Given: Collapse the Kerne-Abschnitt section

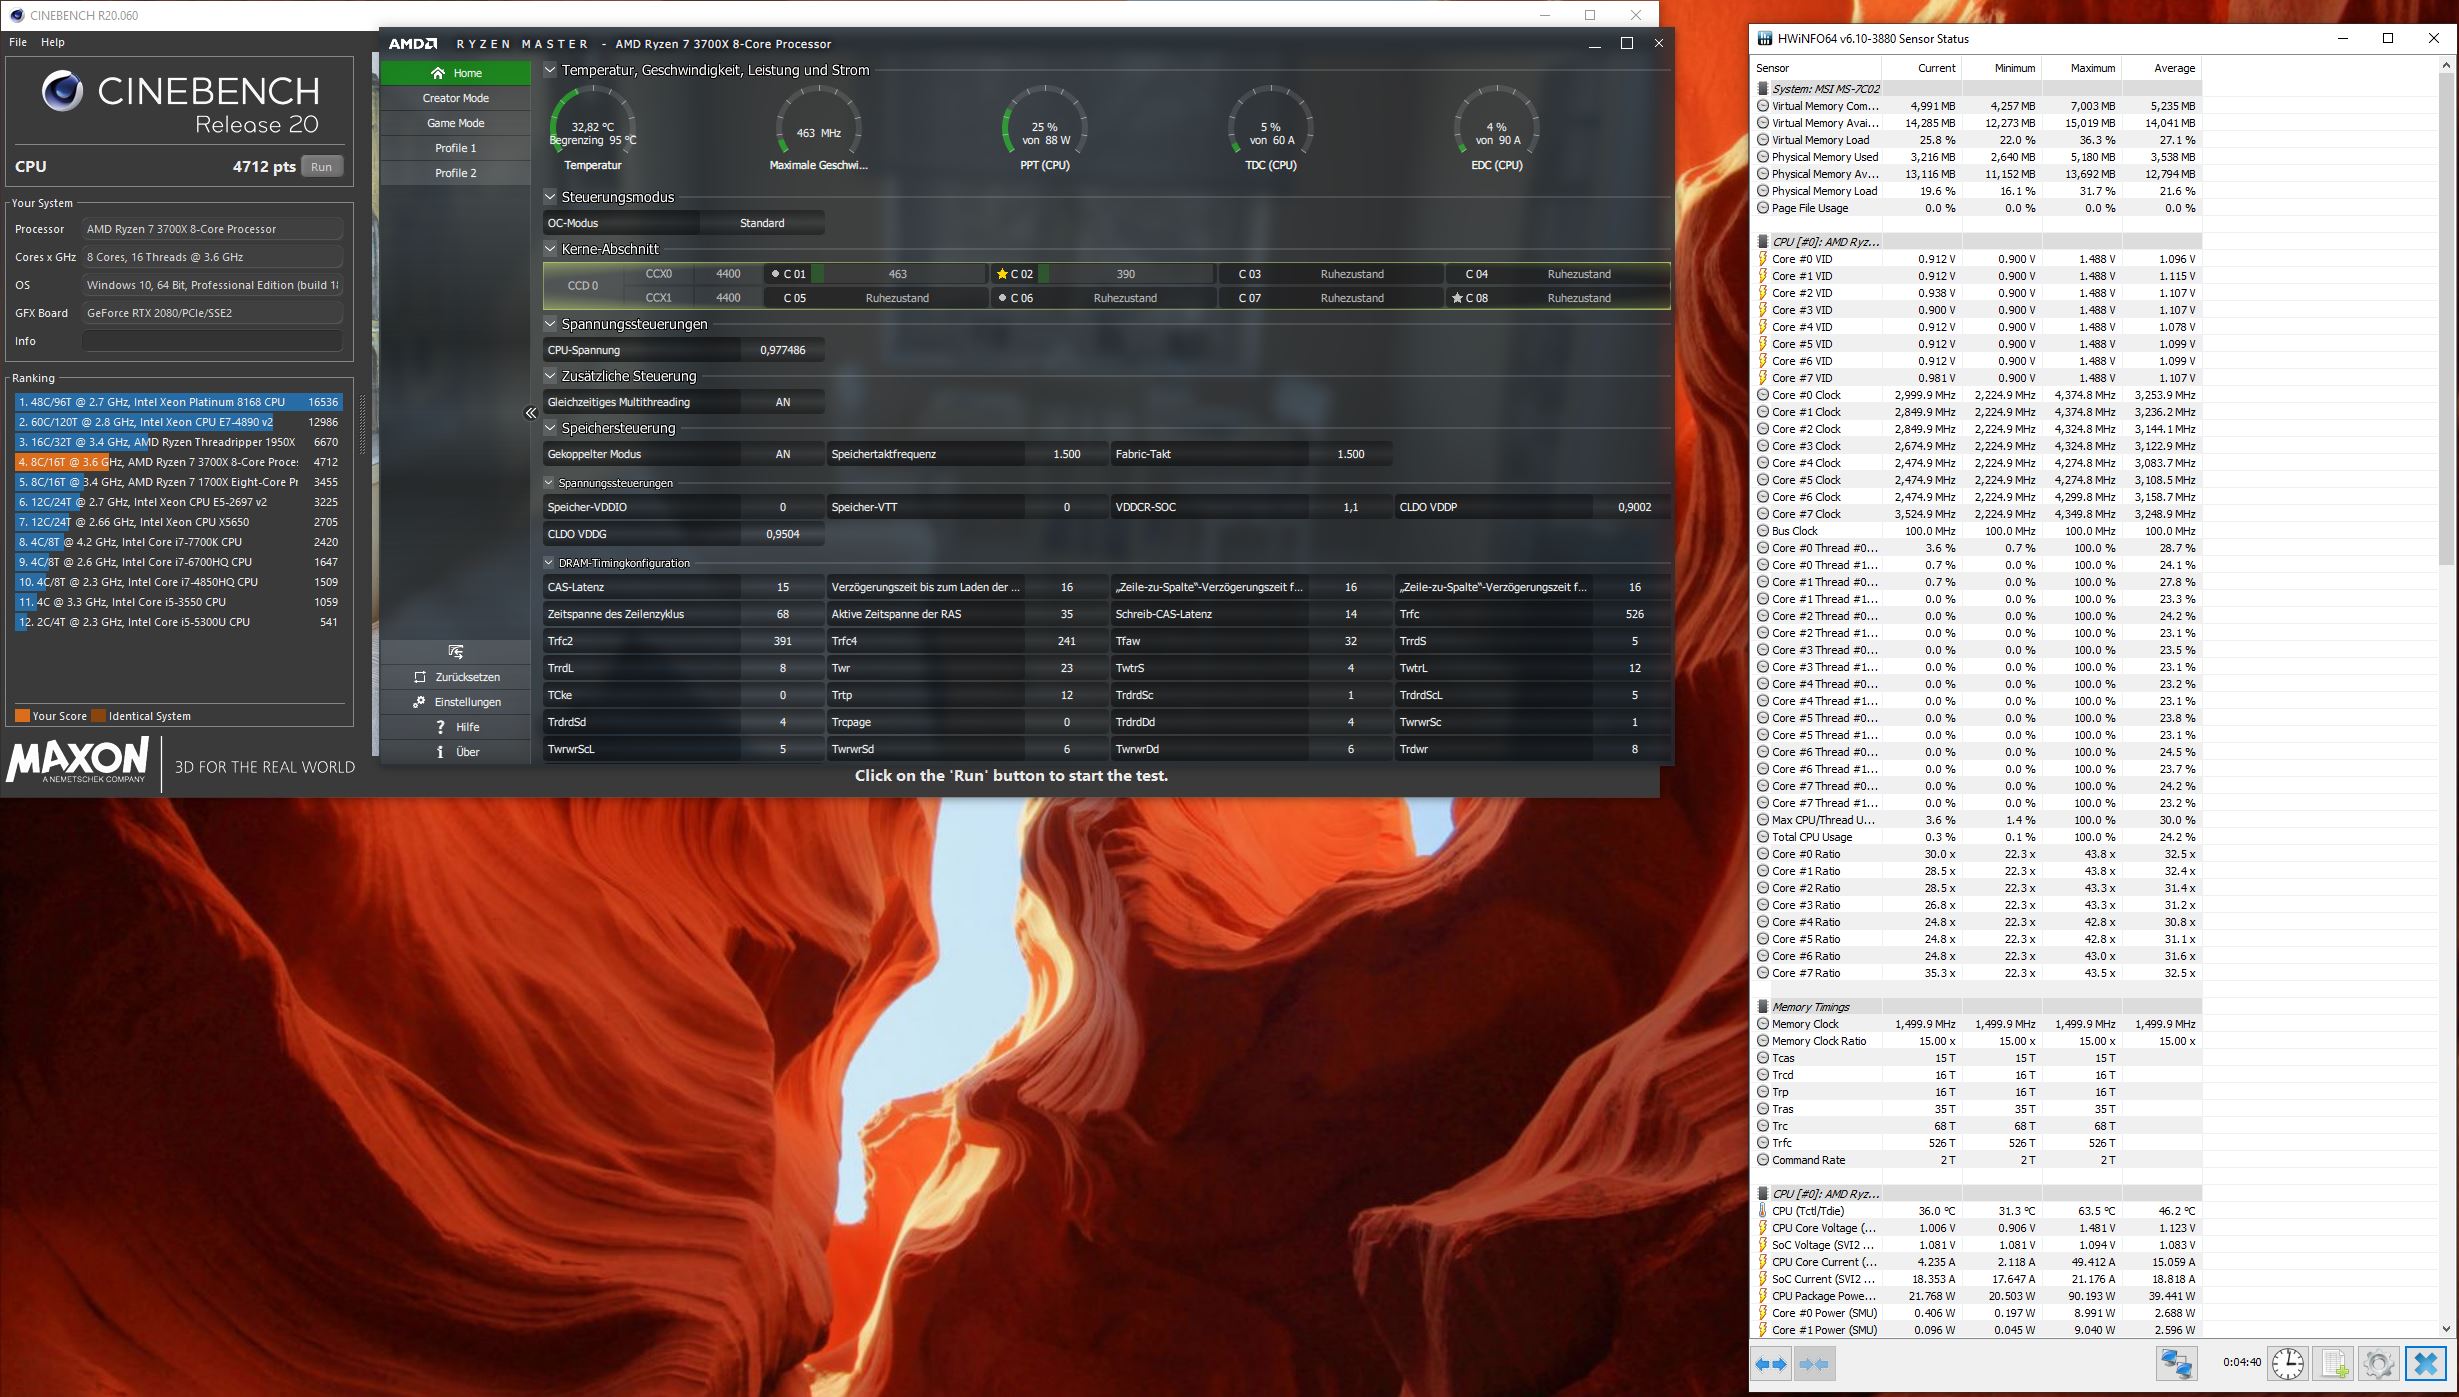Looking at the screenshot, I should click(x=550, y=249).
